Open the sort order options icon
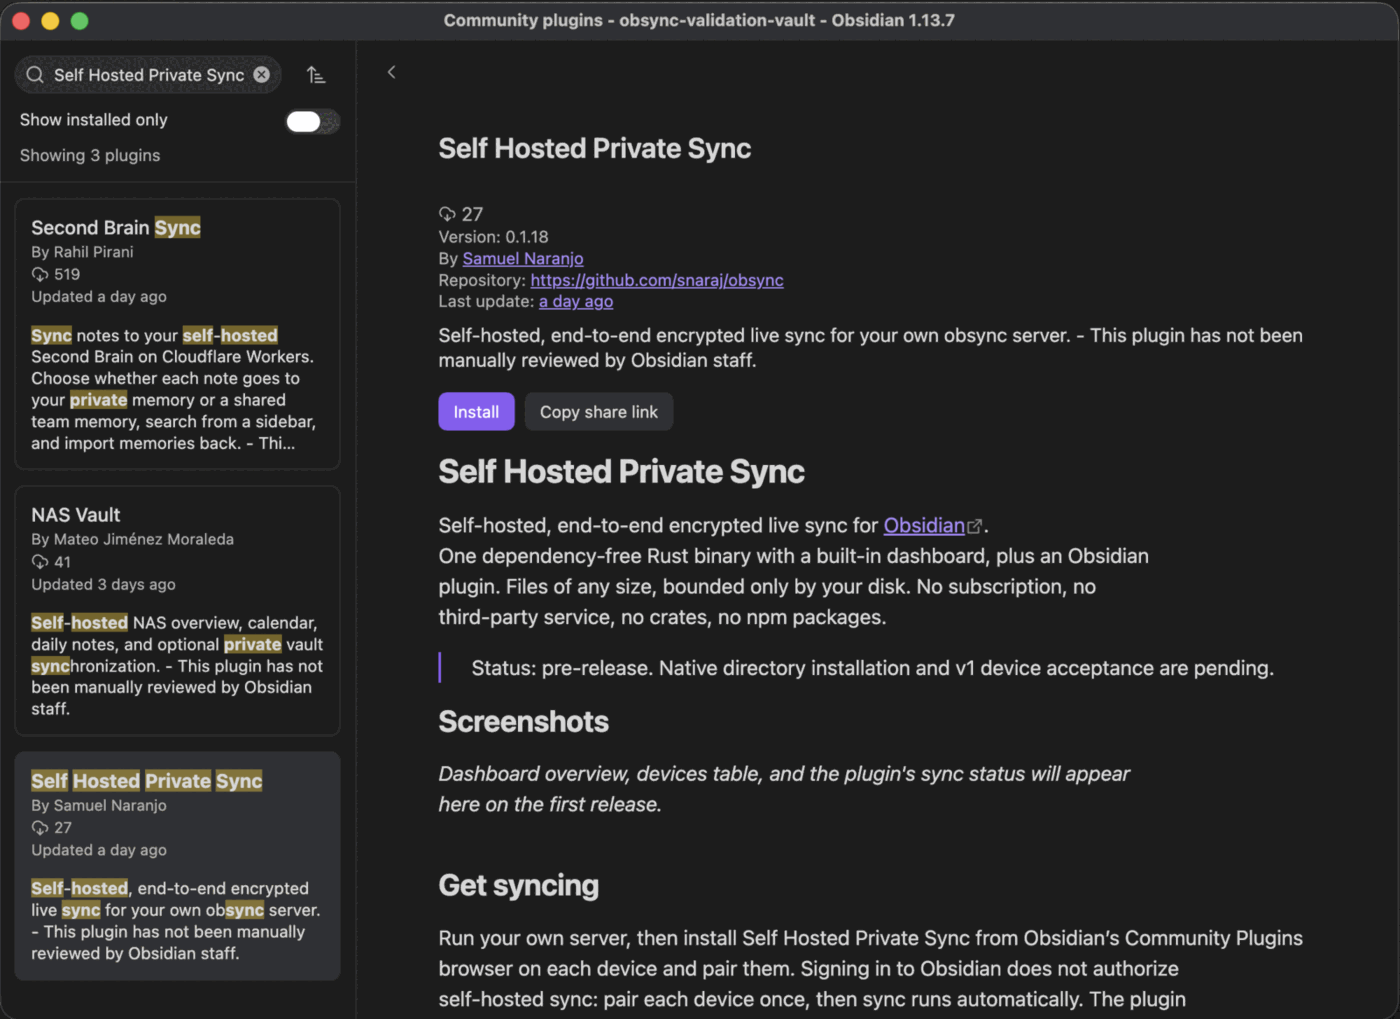This screenshot has width=1400, height=1019. click(x=316, y=75)
